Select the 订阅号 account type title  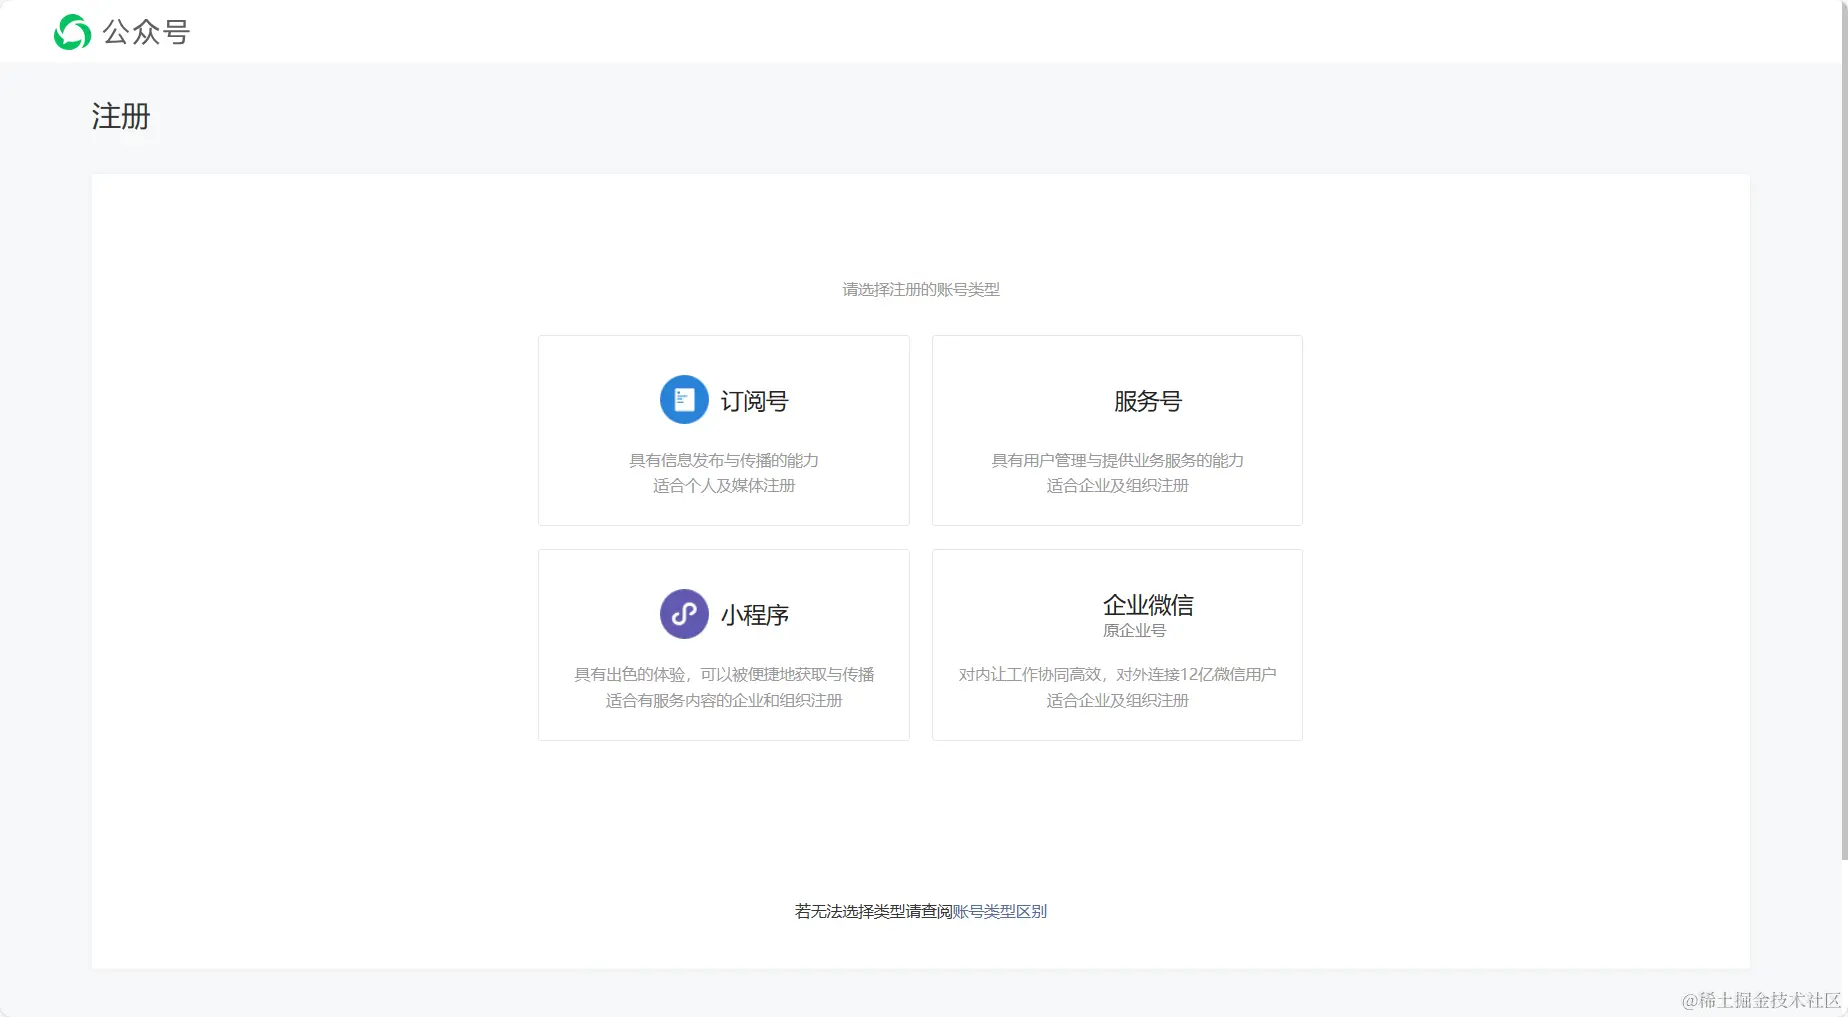click(x=755, y=401)
